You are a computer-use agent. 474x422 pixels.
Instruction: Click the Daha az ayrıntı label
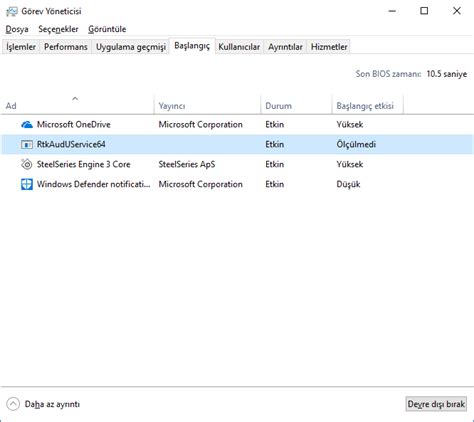pos(52,404)
